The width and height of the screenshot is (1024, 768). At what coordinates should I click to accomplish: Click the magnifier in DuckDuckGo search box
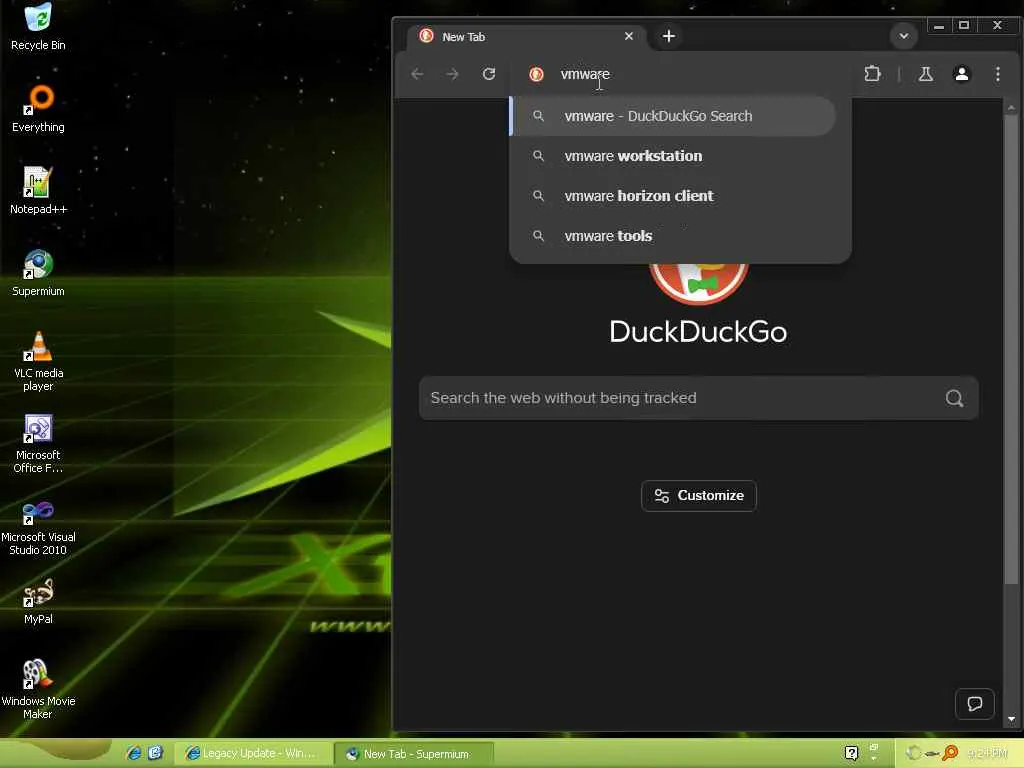[x=954, y=398]
